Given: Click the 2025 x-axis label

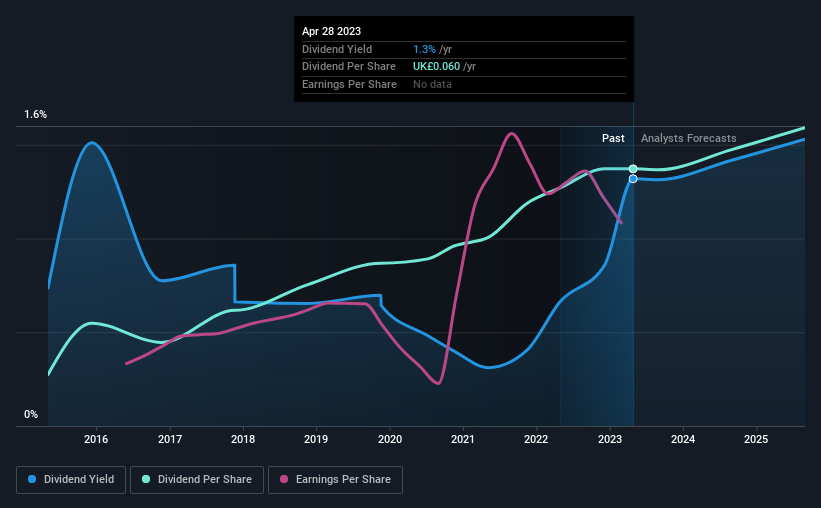Looking at the screenshot, I should pos(756,439).
